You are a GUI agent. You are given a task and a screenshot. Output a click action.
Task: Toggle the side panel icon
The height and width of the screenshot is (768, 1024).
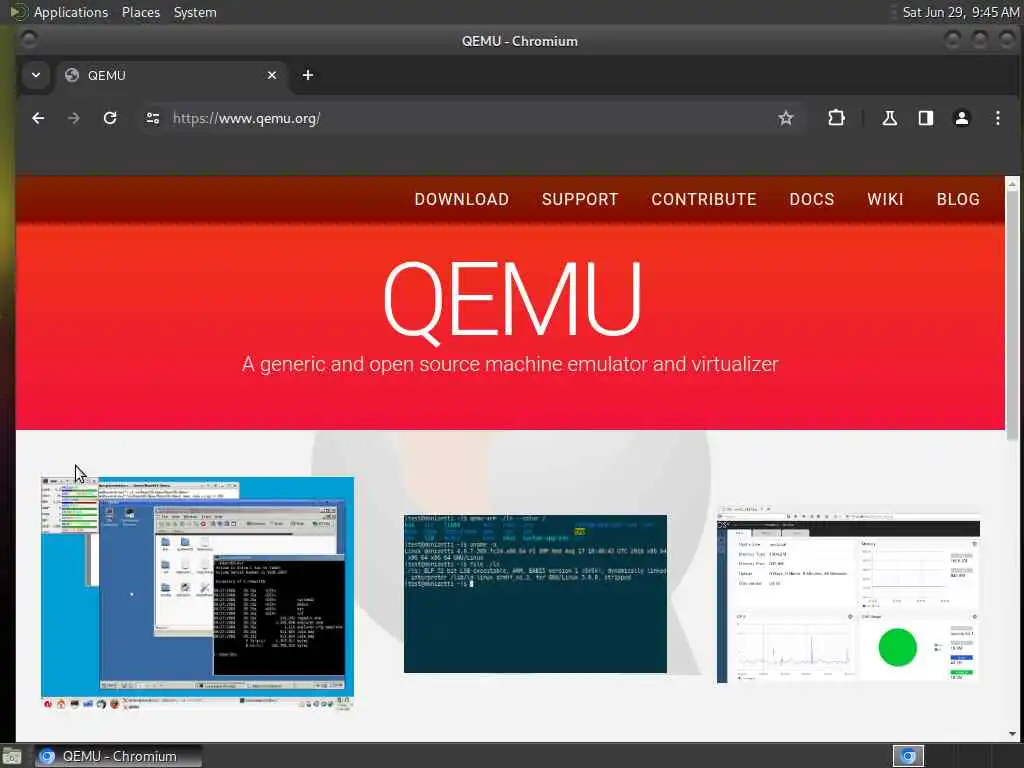click(x=925, y=118)
